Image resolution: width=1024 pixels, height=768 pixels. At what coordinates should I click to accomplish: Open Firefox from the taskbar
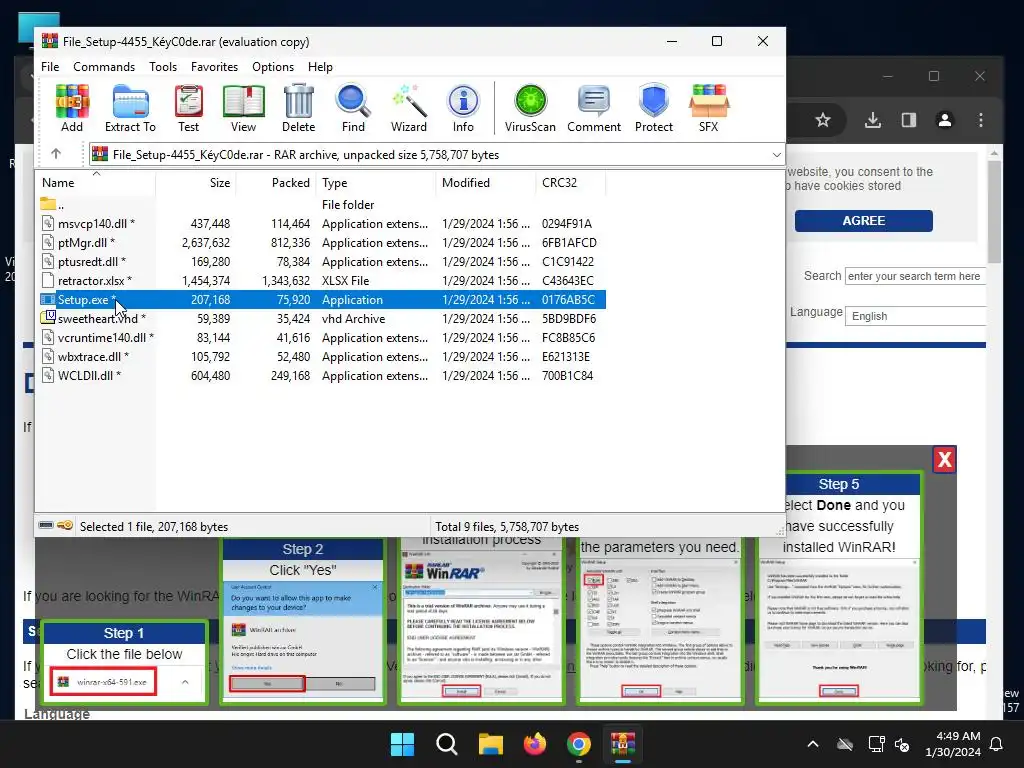pos(535,744)
